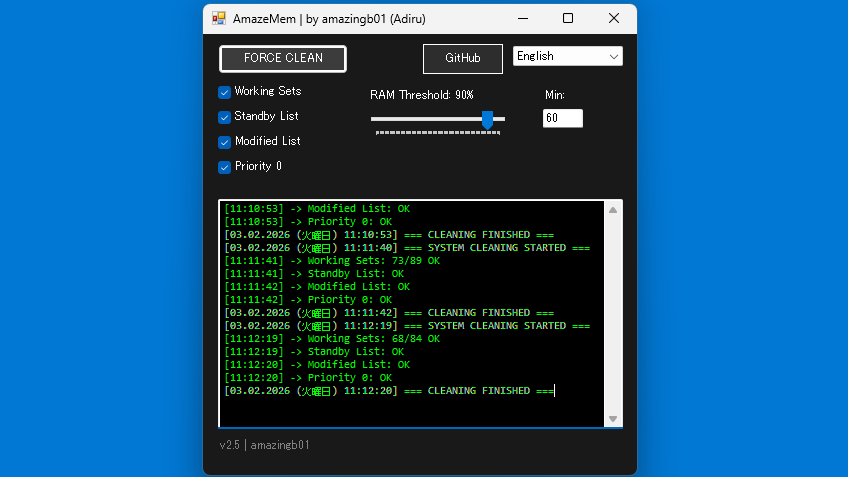Close the AmazeMem window
Viewport: 848px width, 477px height.
(x=614, y=18)
